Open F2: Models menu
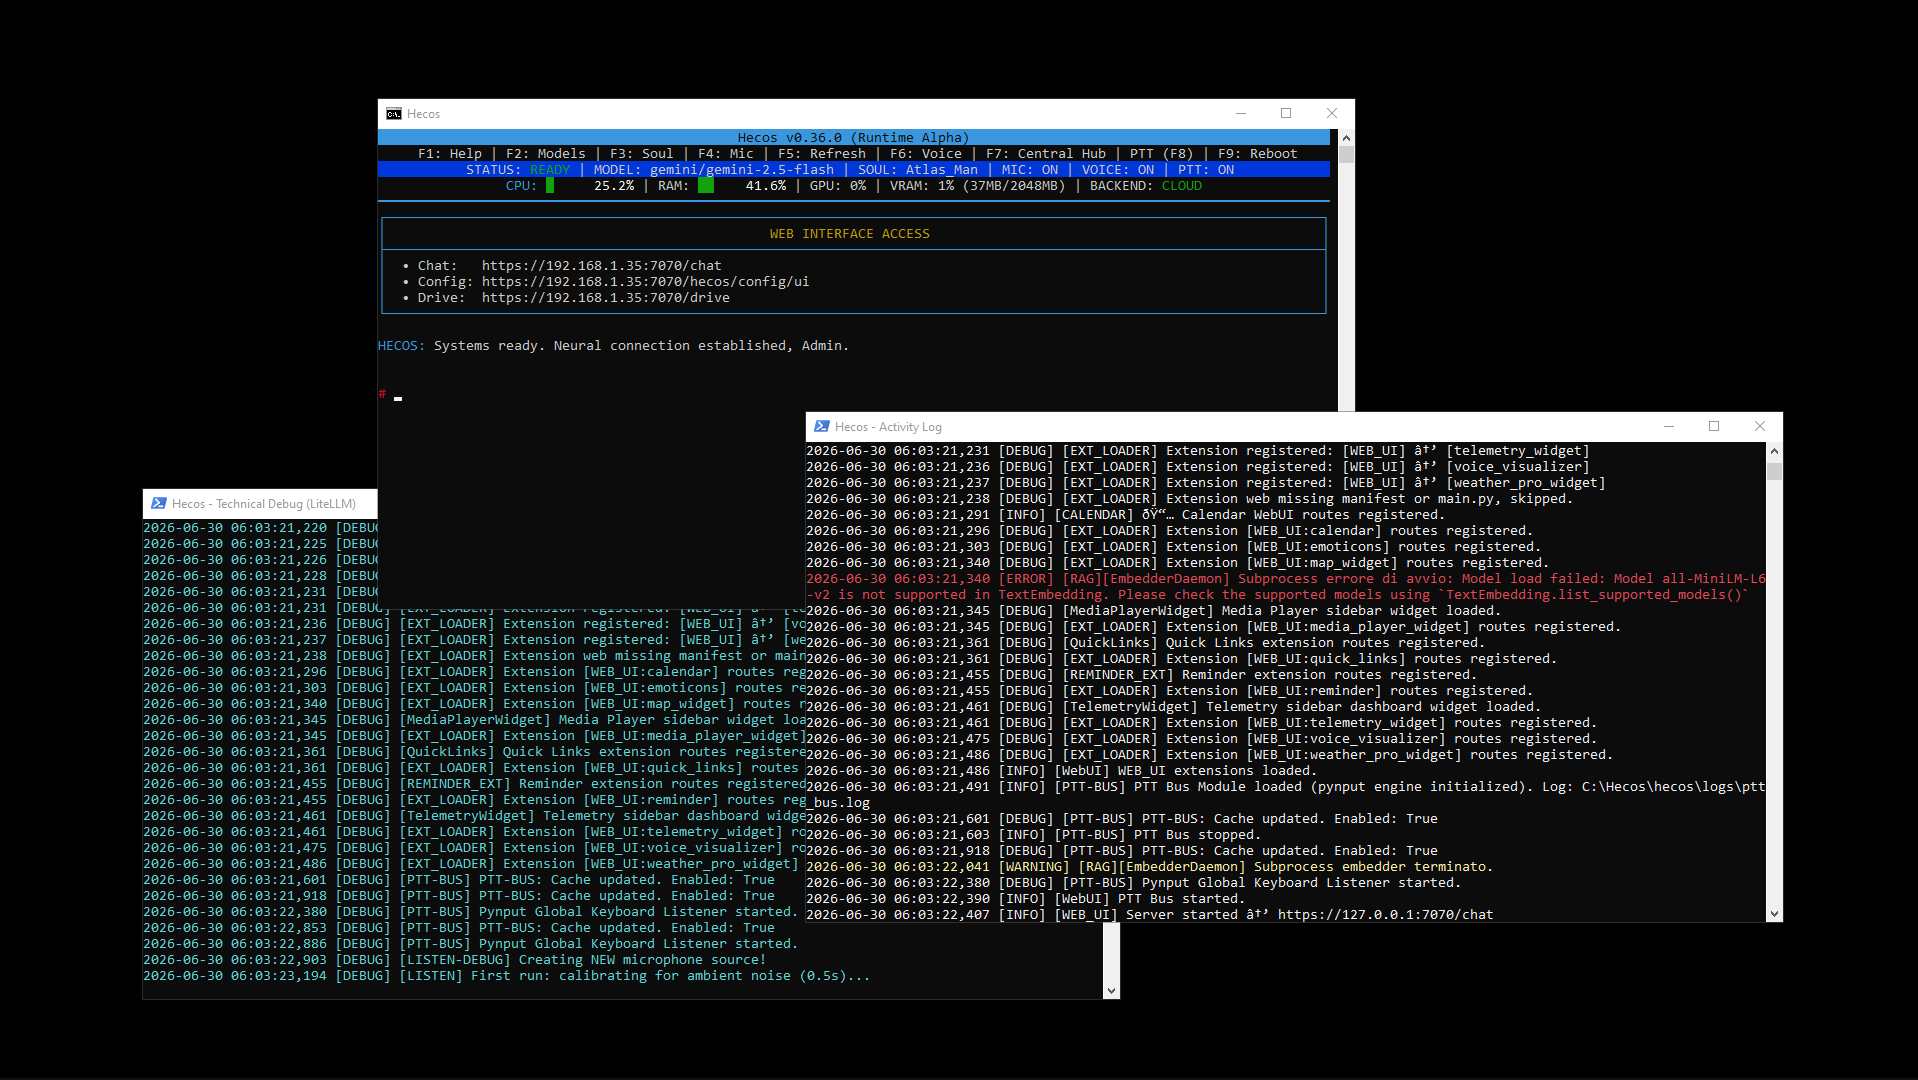The height and width of the screenshot is (1080, 1918). click(546, 154)
